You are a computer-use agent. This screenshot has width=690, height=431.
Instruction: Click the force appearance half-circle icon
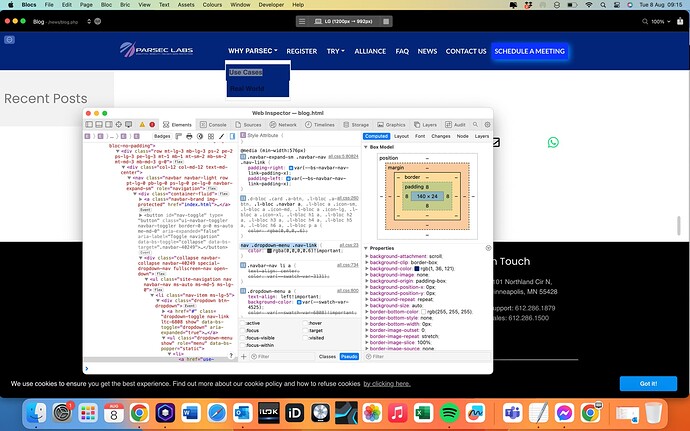coord(200,136)
